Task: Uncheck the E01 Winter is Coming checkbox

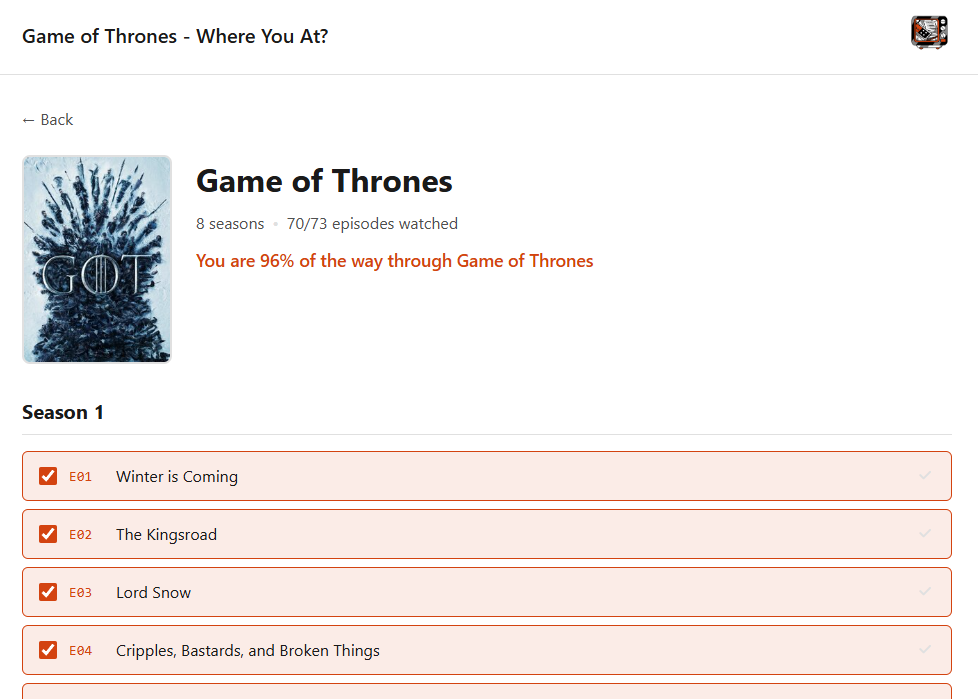Action: pyautogui.click(x=48, y=476)
